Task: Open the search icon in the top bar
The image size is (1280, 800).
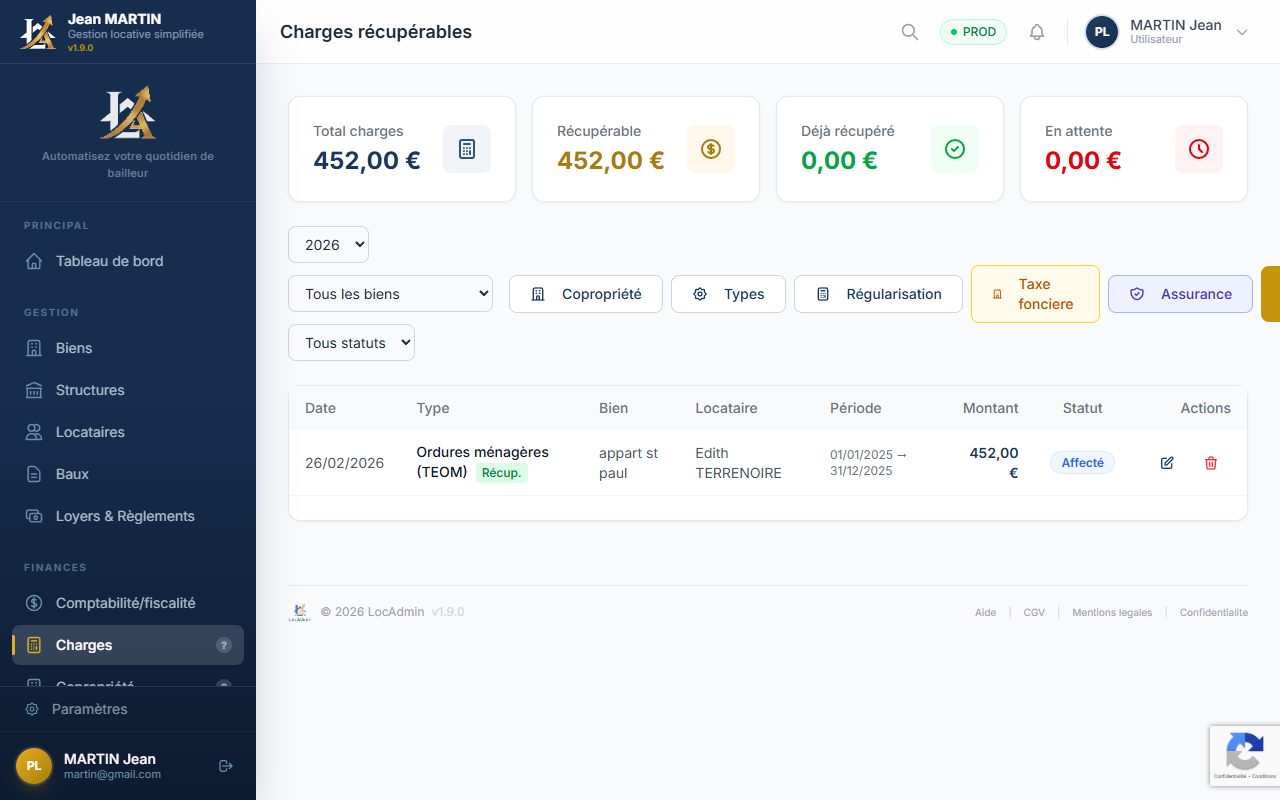Action: 909,31
